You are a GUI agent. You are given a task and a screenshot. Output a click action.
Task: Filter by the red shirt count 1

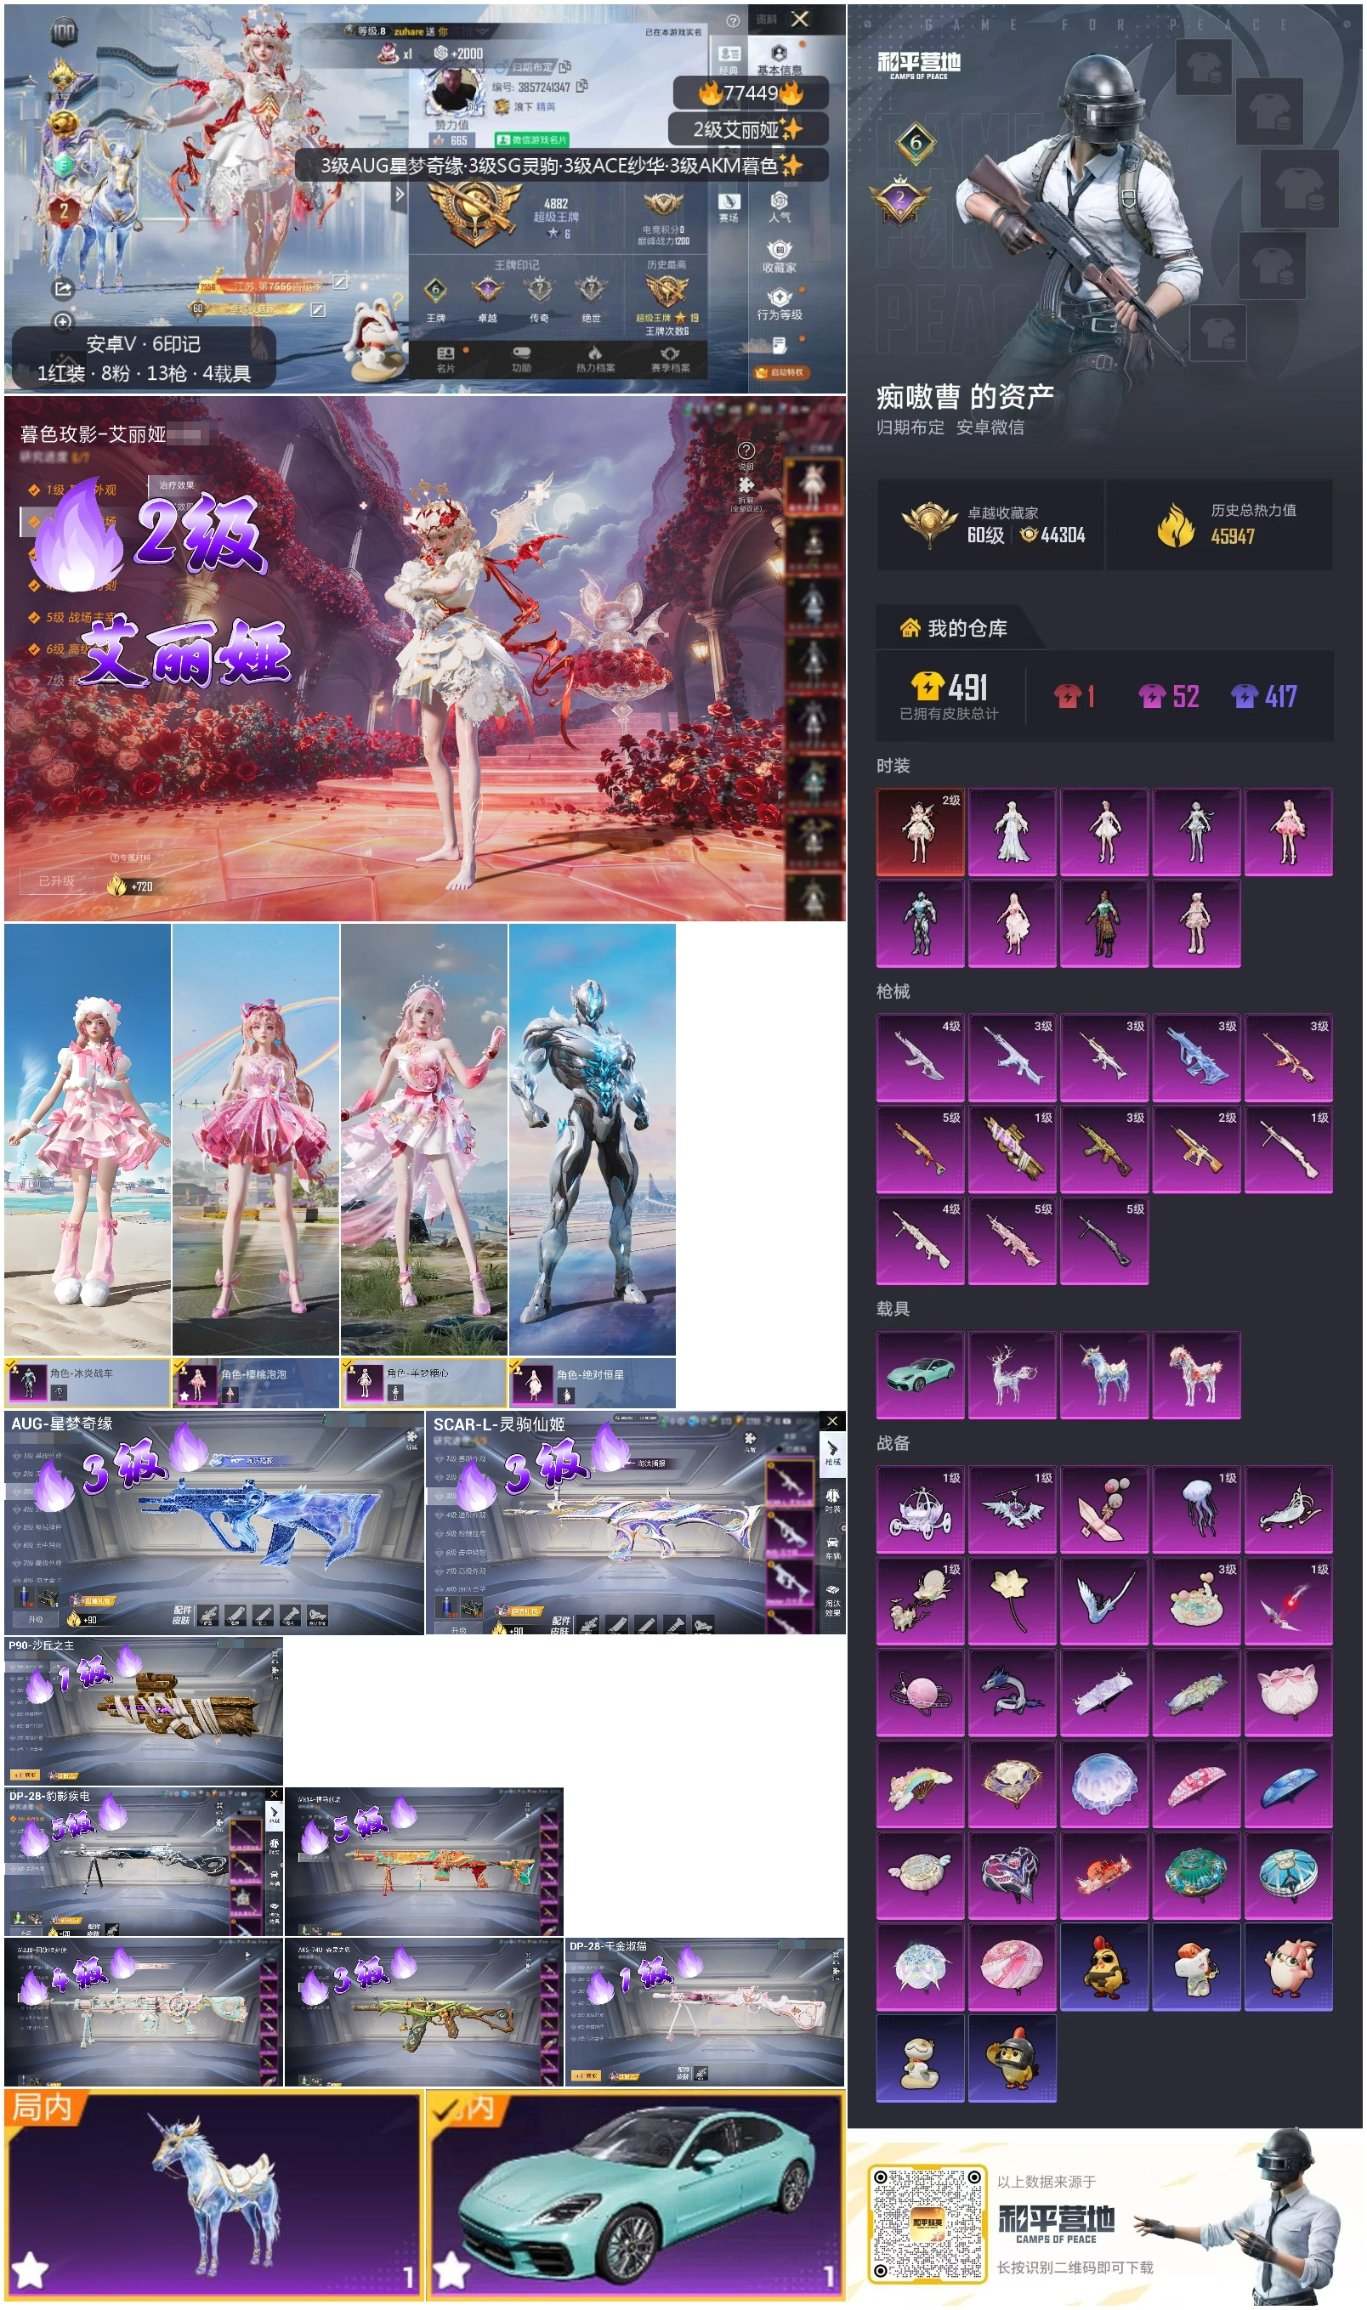point(1075,696)
